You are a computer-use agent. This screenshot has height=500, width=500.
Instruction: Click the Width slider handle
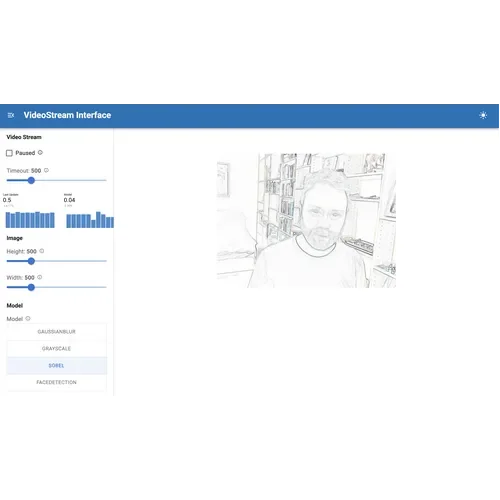31,287
